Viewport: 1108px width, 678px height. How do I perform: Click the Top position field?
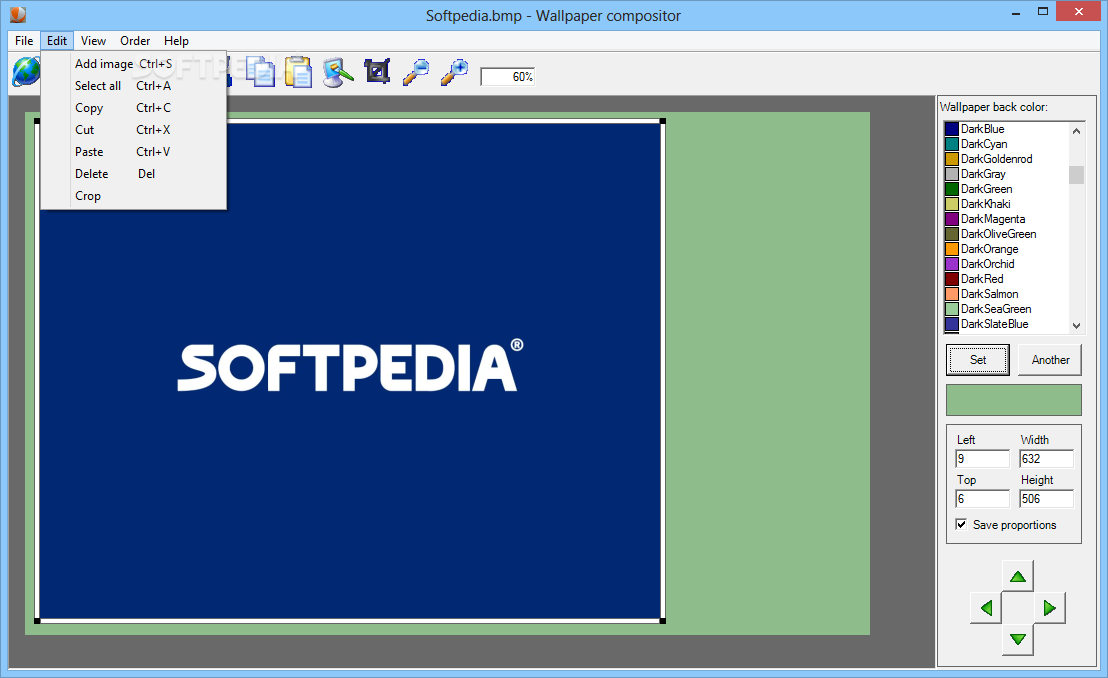982,498
